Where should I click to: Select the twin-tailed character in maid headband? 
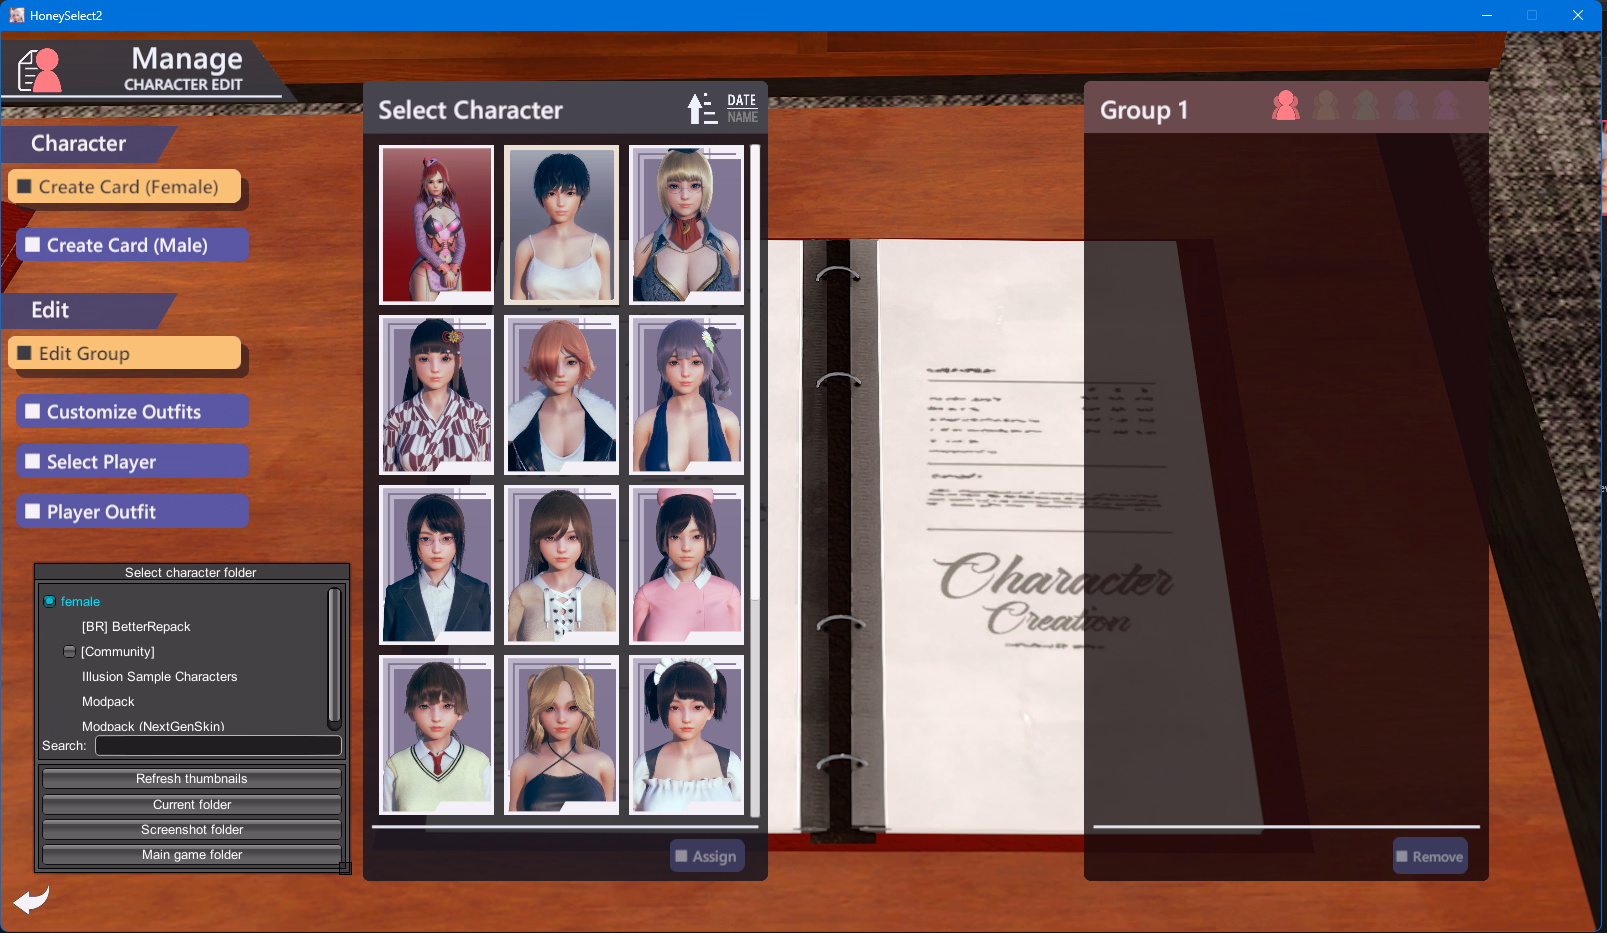pos(686,735)
